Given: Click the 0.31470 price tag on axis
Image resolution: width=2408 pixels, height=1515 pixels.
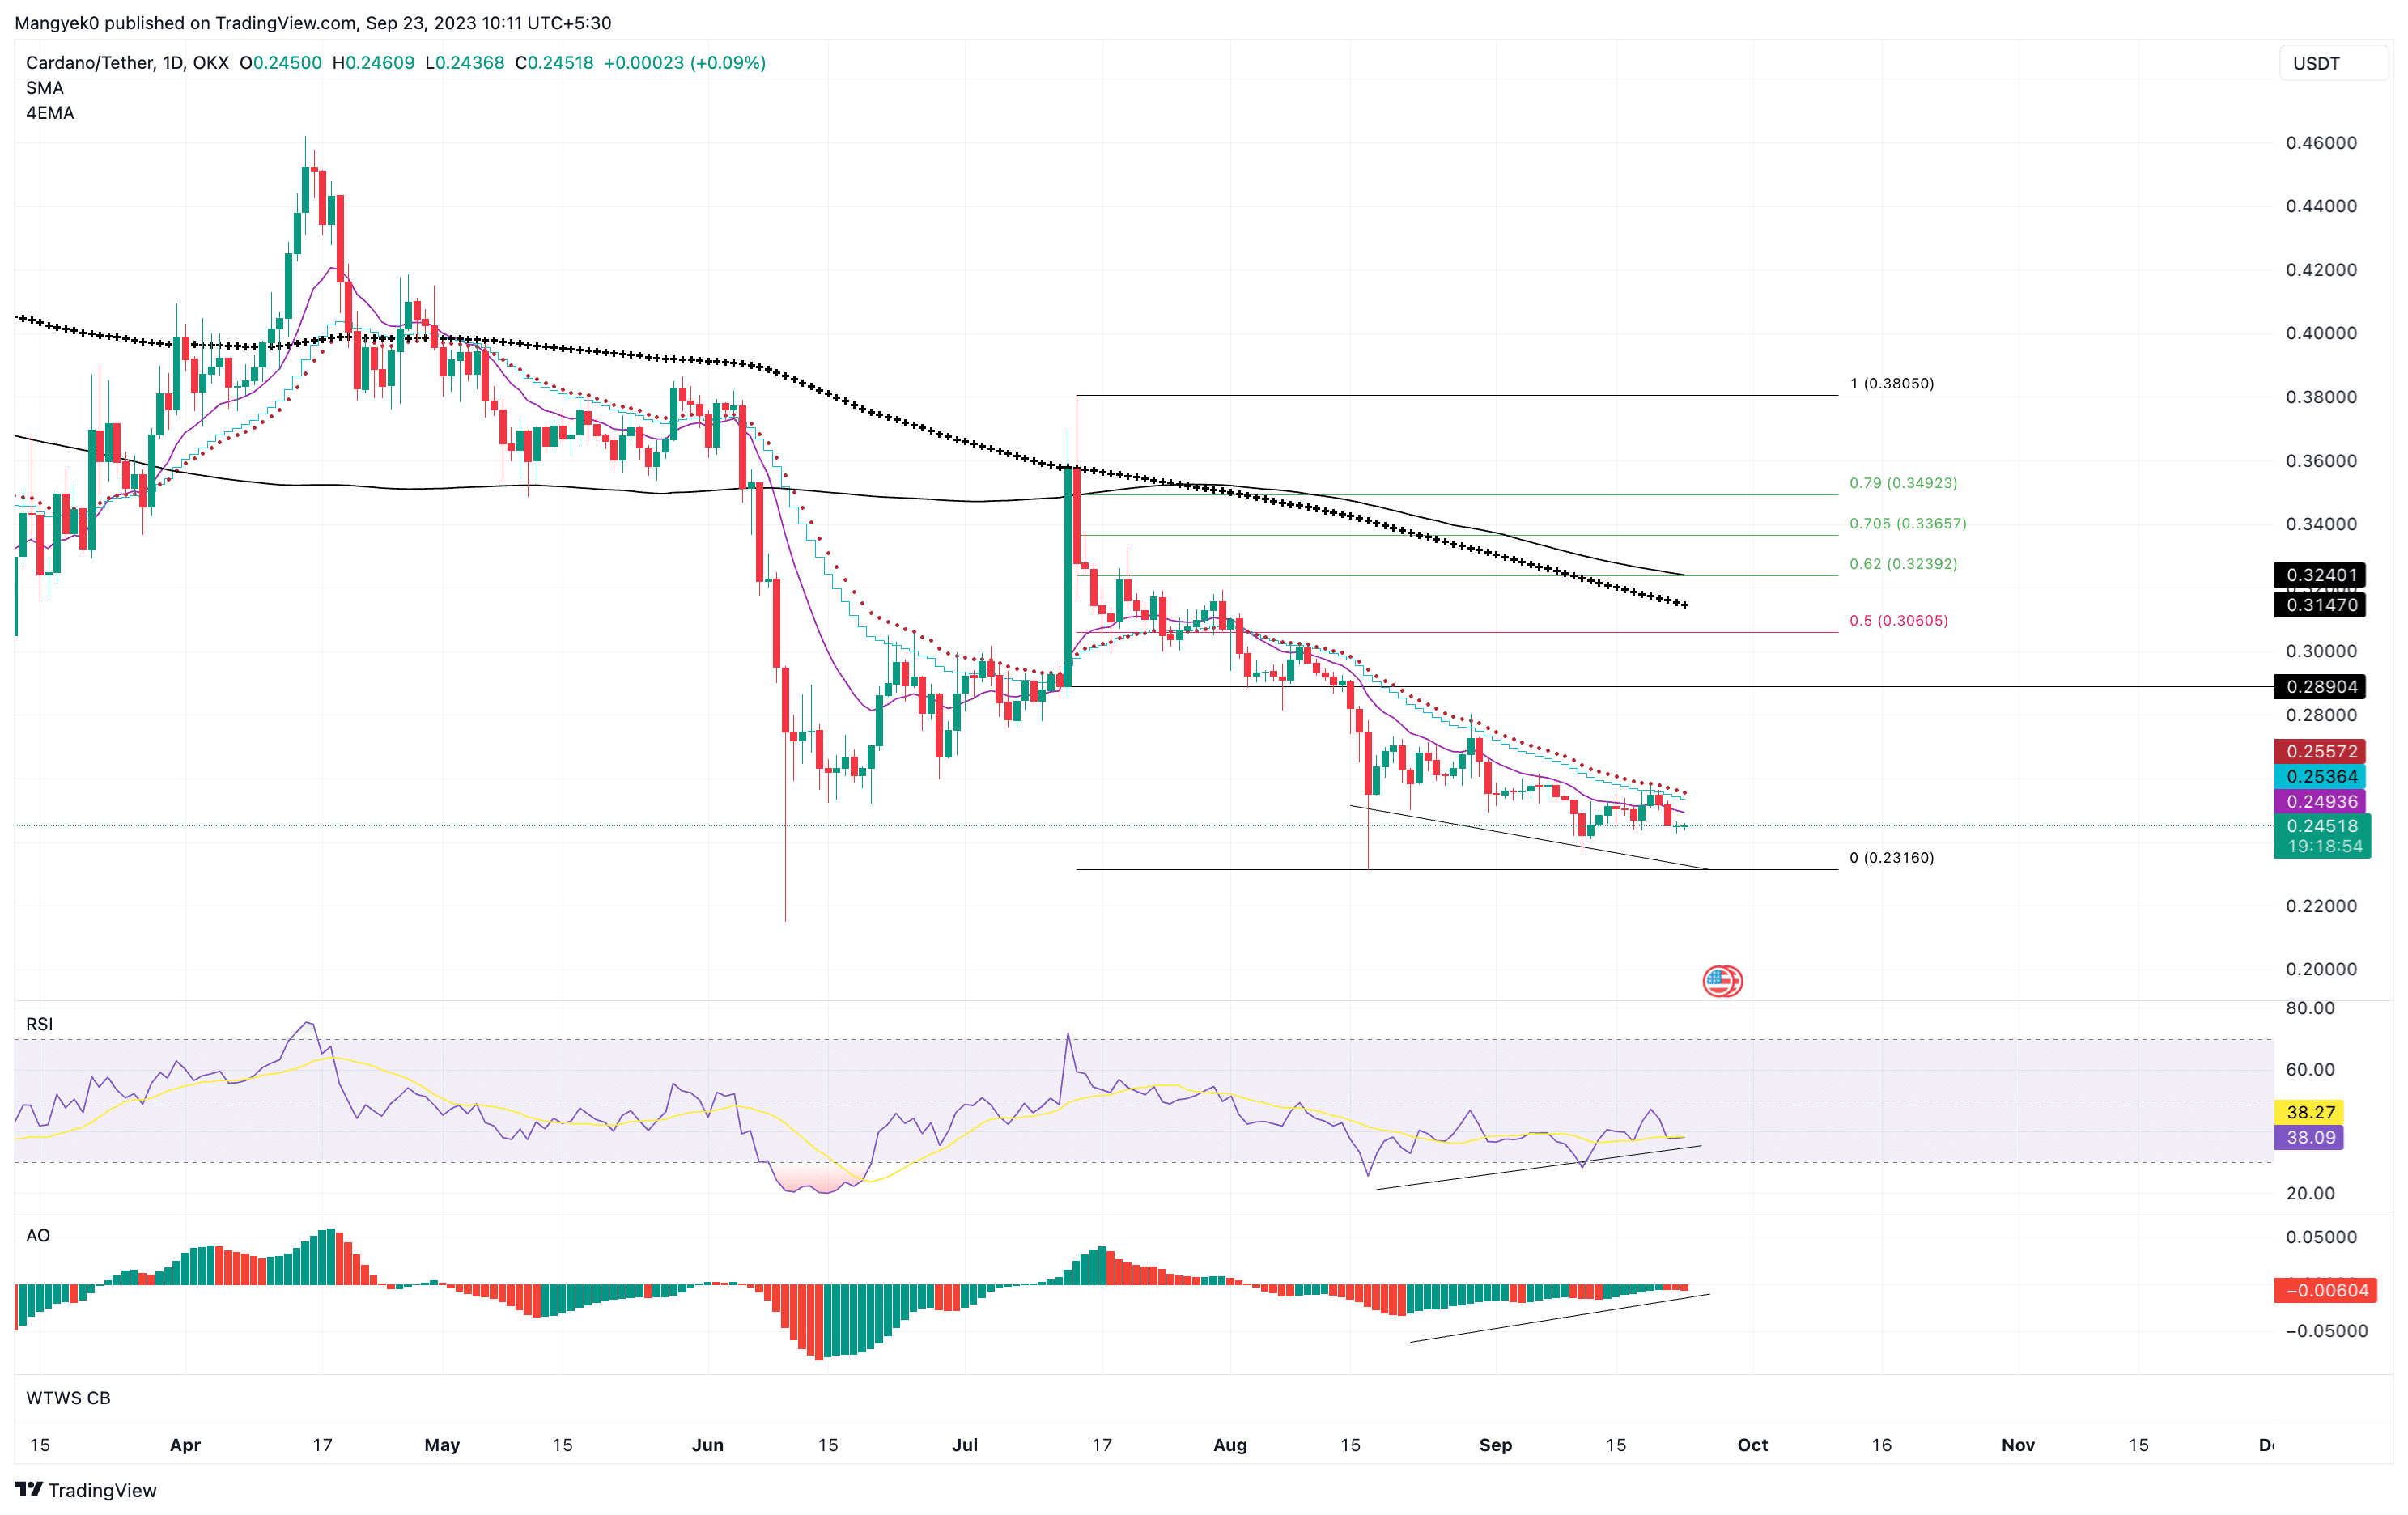Looking at the screenshot, I should [2320, 605].
